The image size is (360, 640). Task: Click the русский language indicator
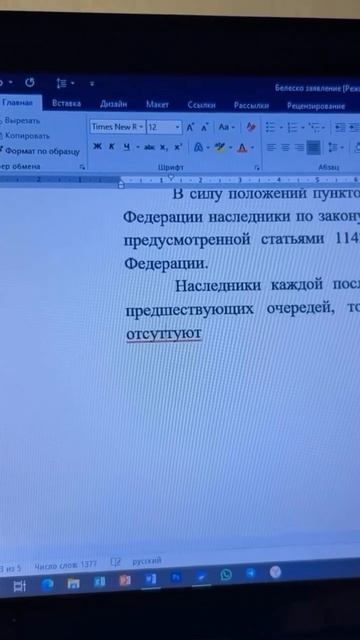click(x=147, y=561)
